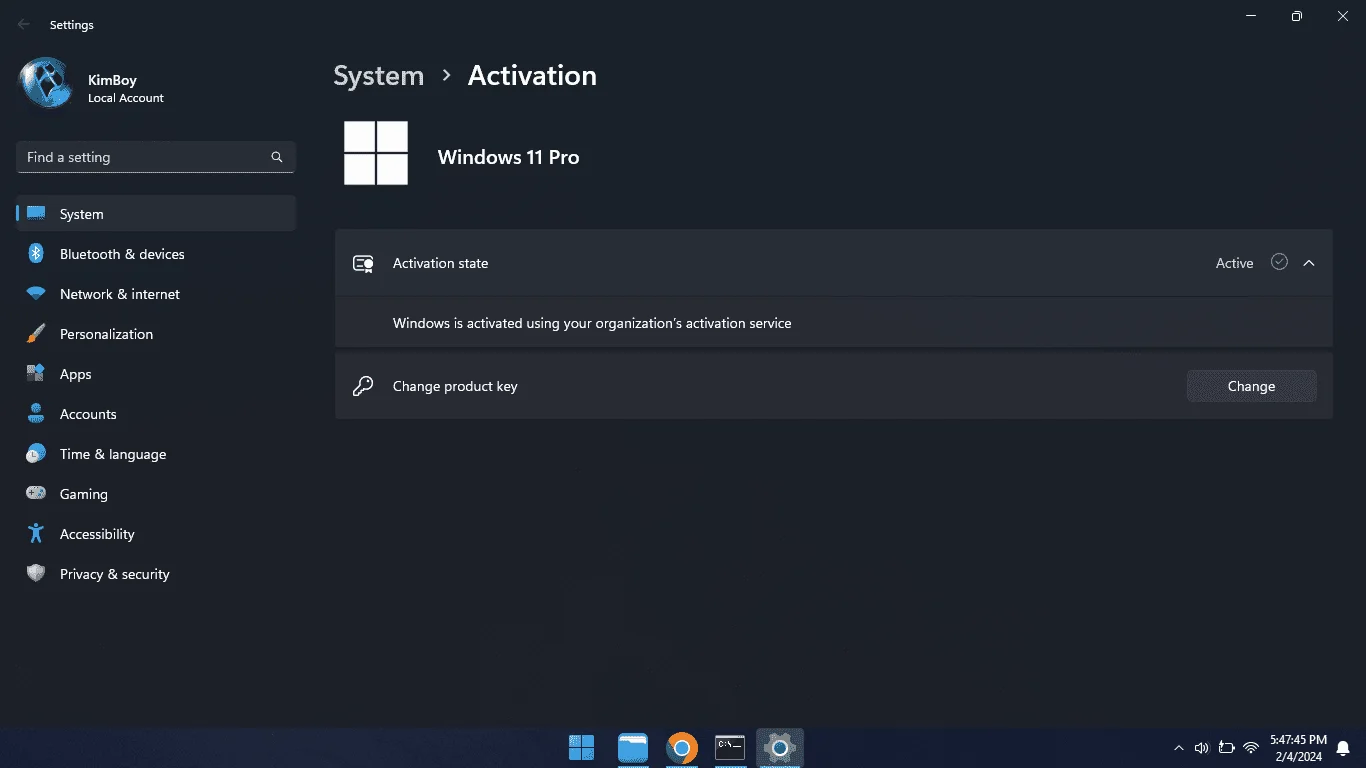
Task: Go to Network & internet settings
Action: [156, 294]
